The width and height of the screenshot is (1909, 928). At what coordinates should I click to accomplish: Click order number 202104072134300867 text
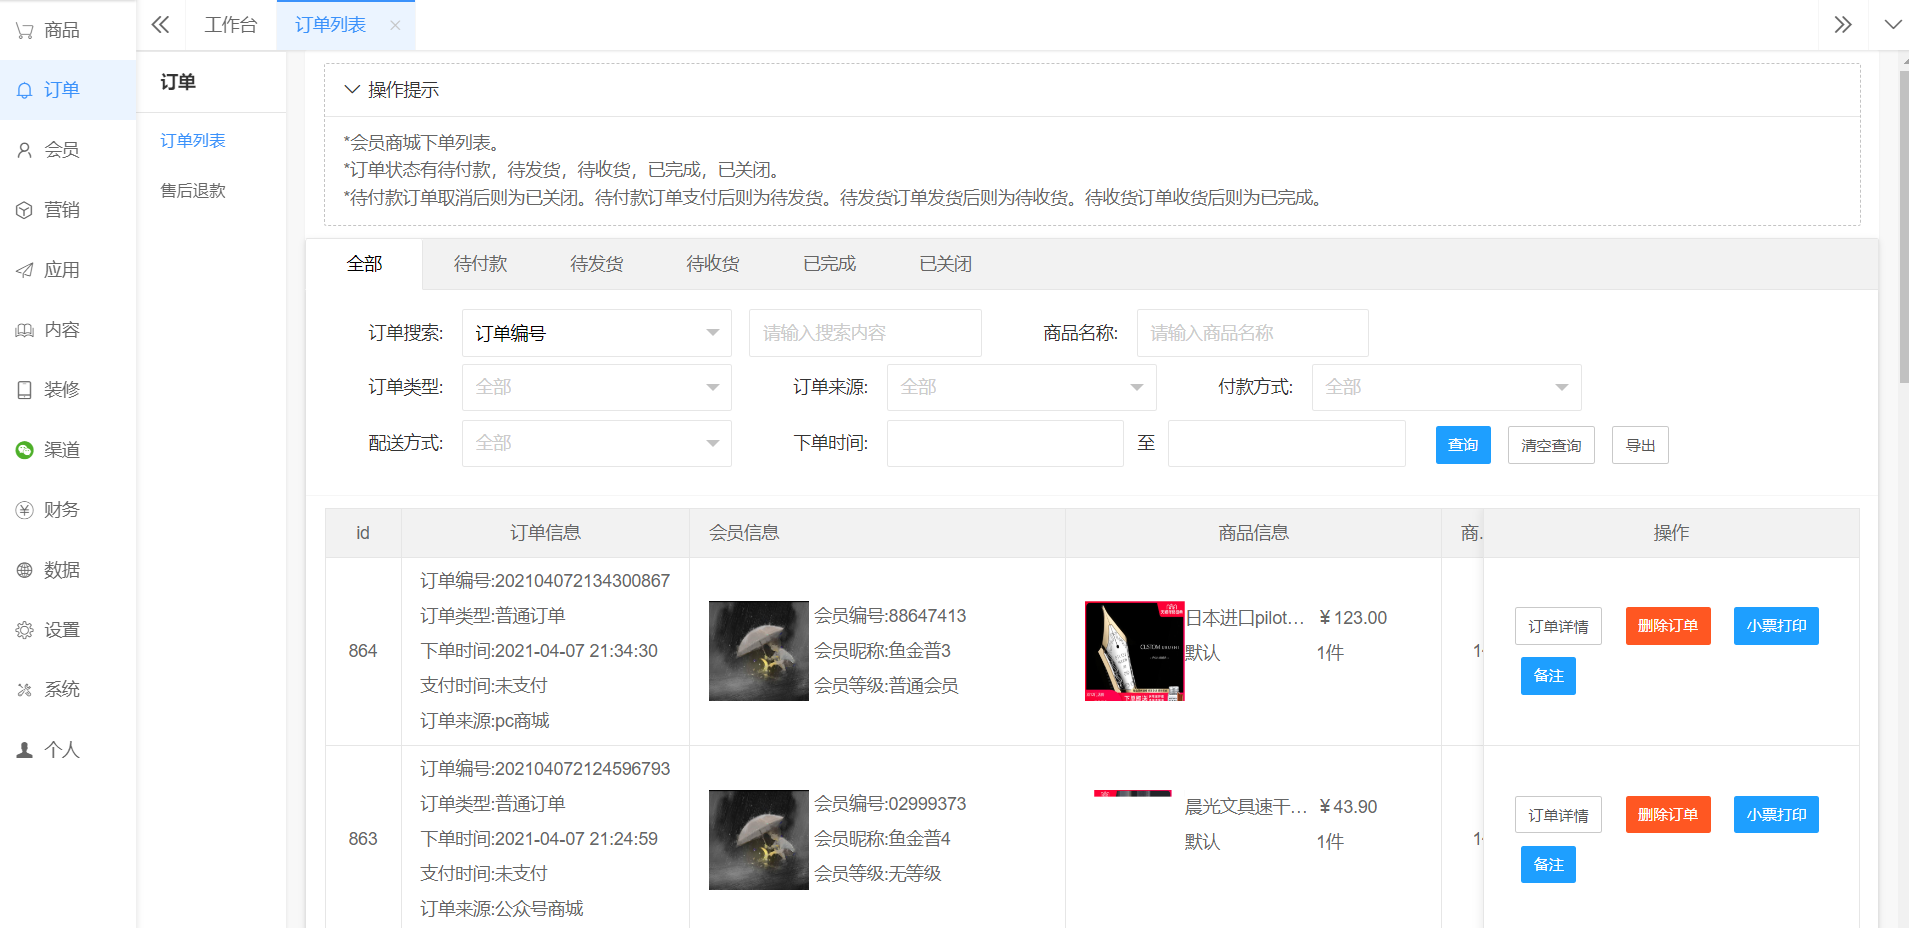[582, 581]
